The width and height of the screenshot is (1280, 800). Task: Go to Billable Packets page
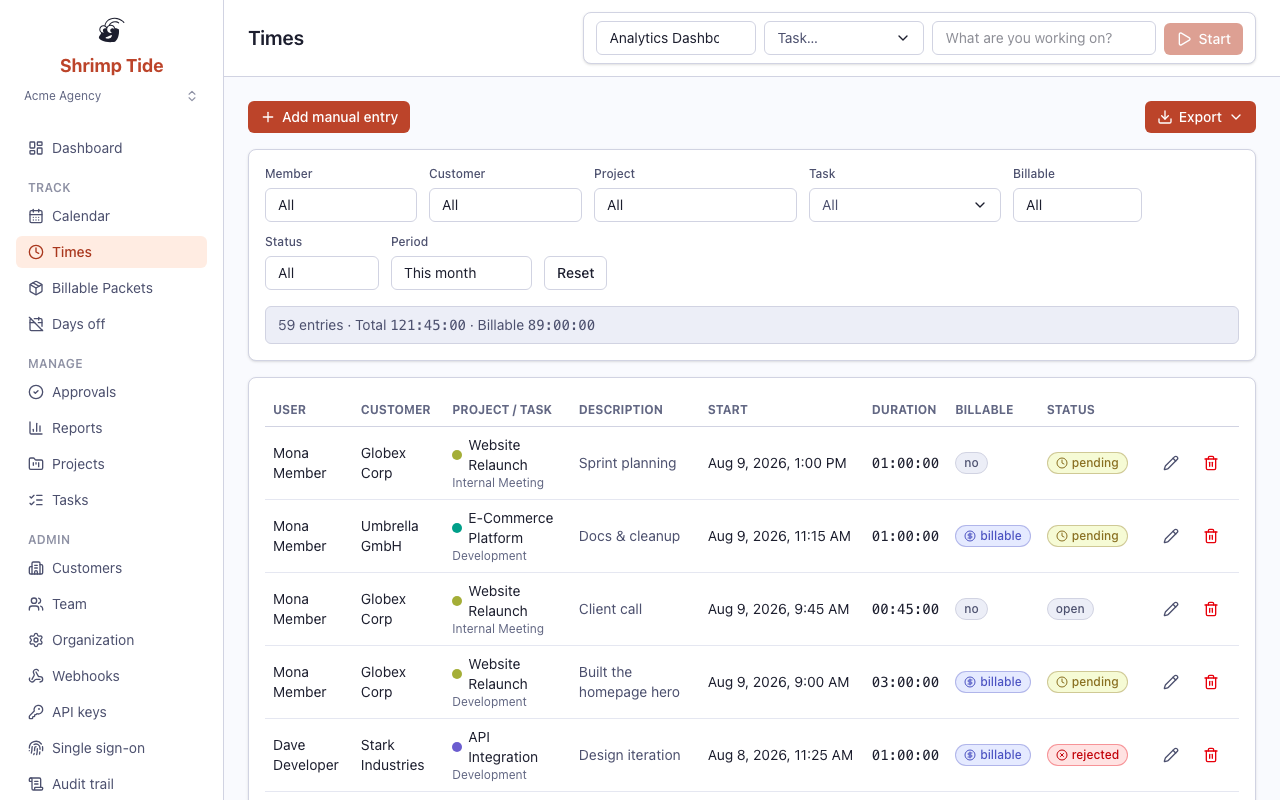pos(111,288)
